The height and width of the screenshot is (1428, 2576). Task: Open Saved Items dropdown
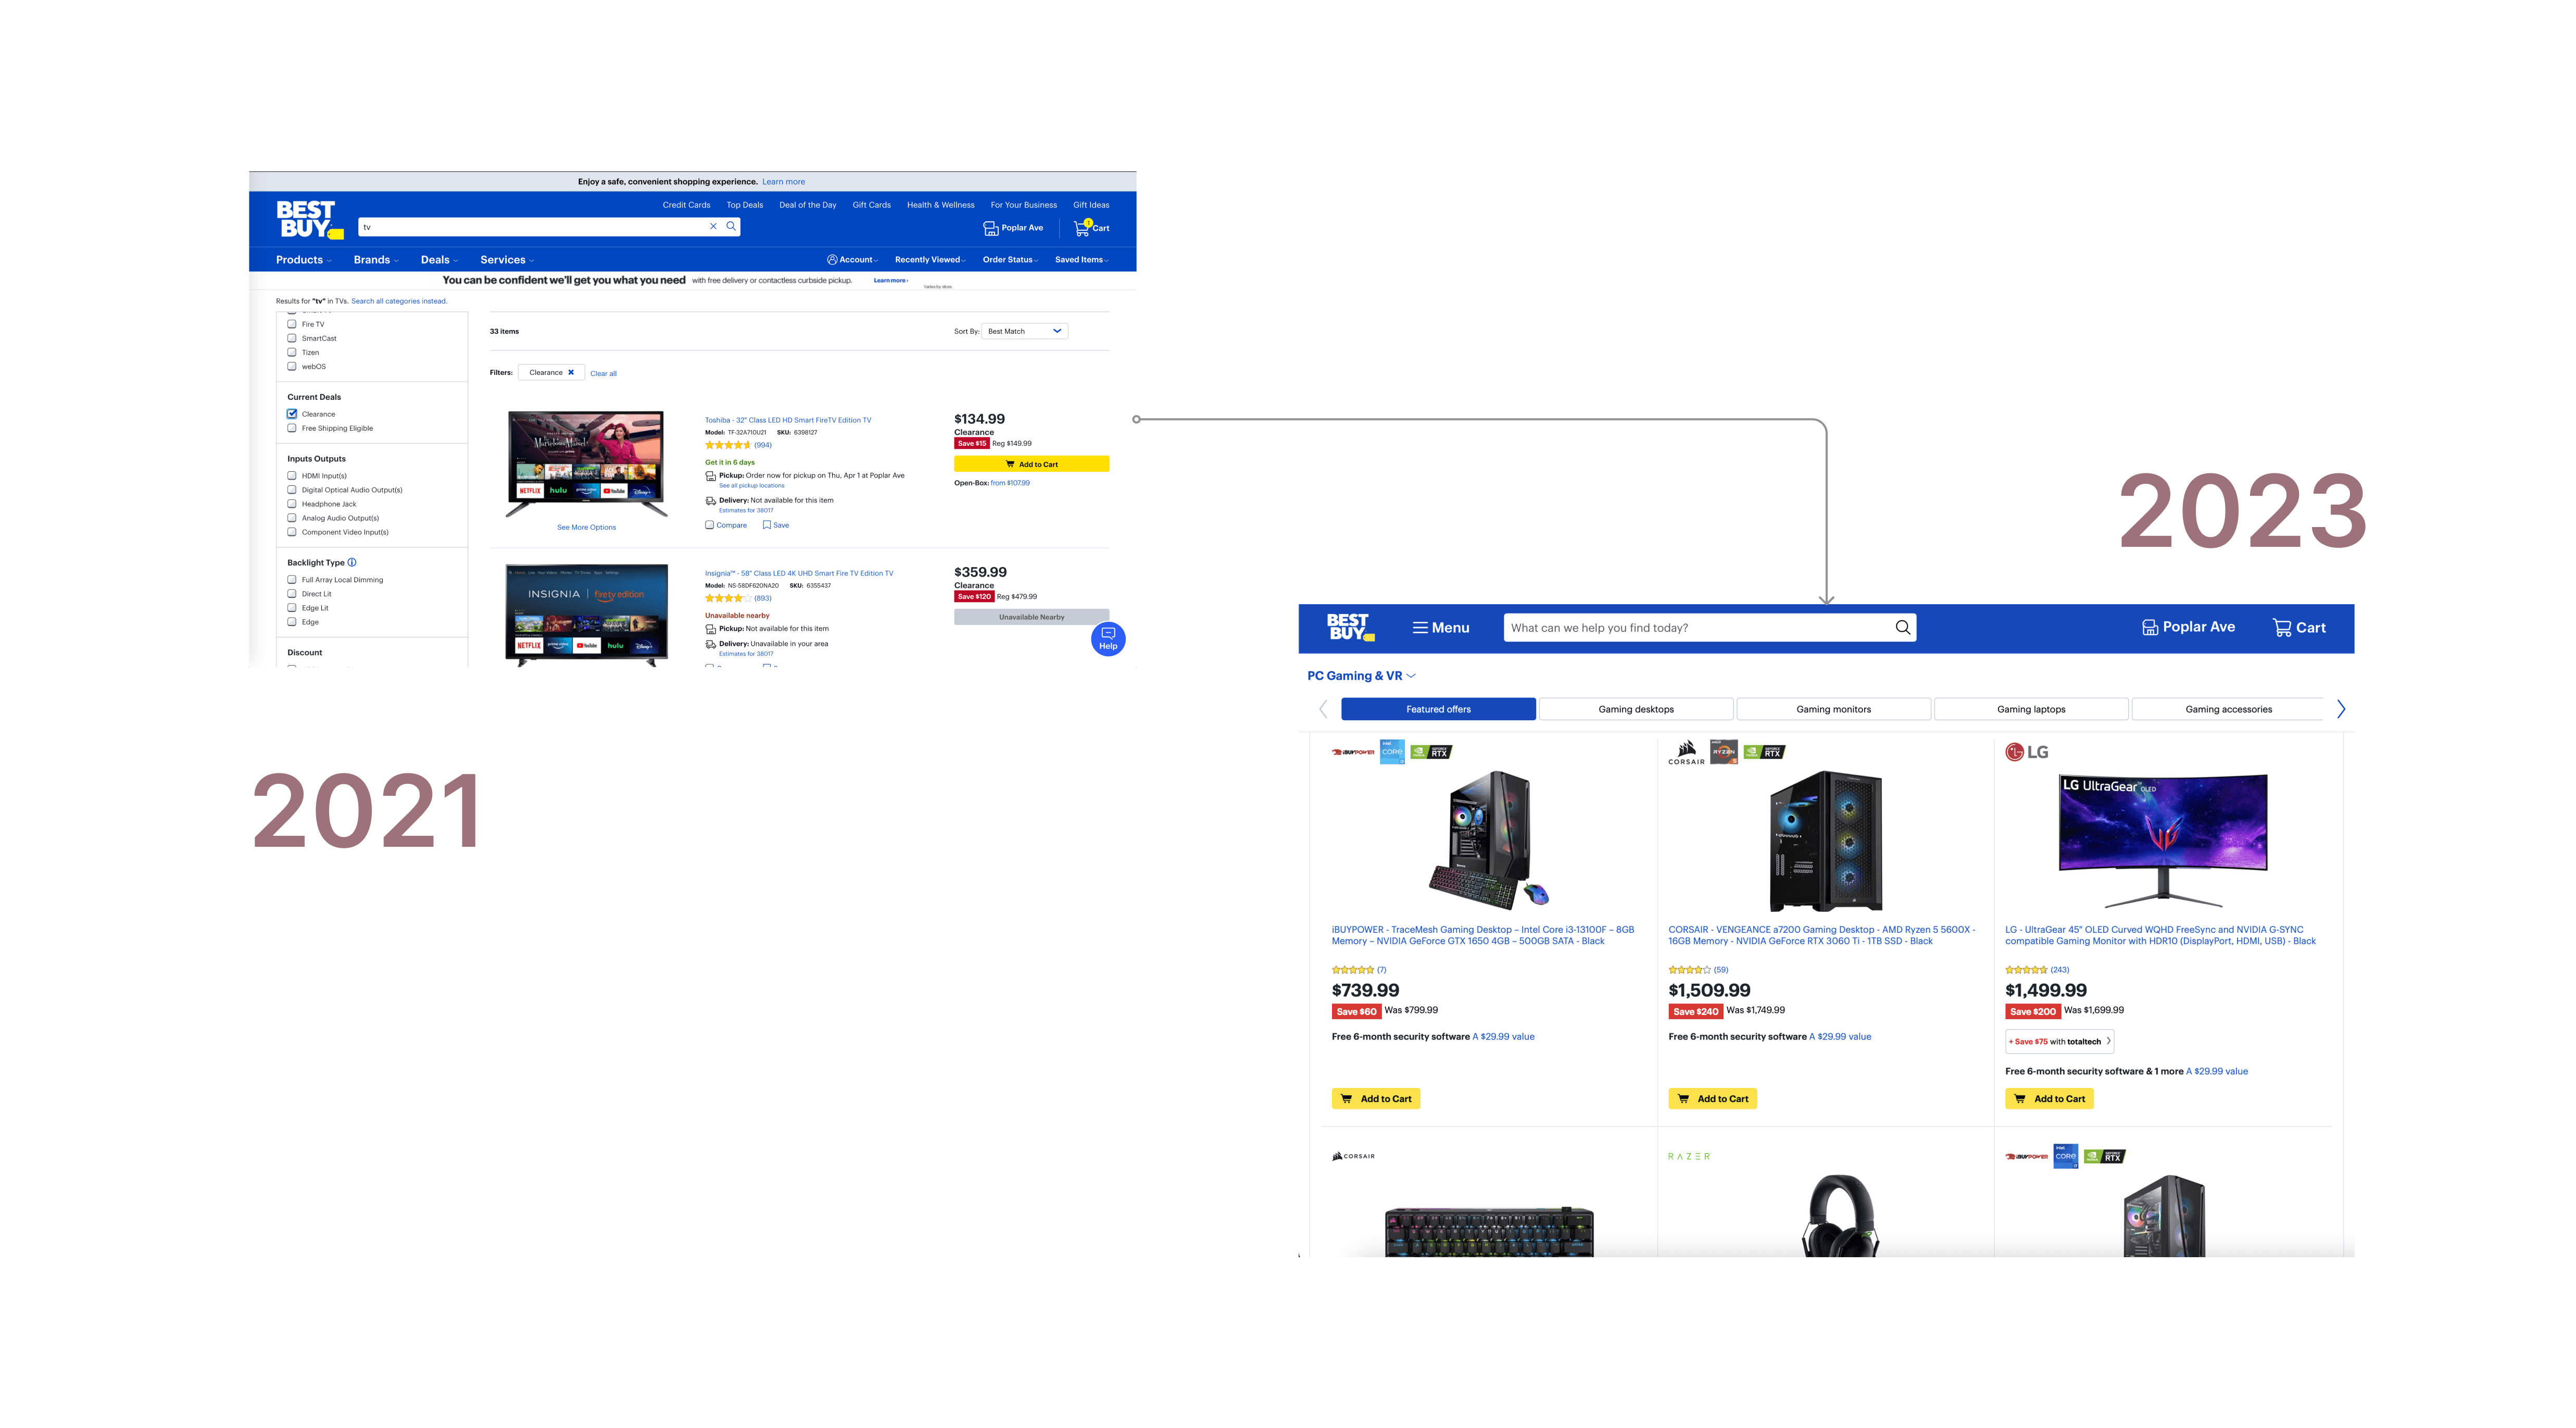1082,260
